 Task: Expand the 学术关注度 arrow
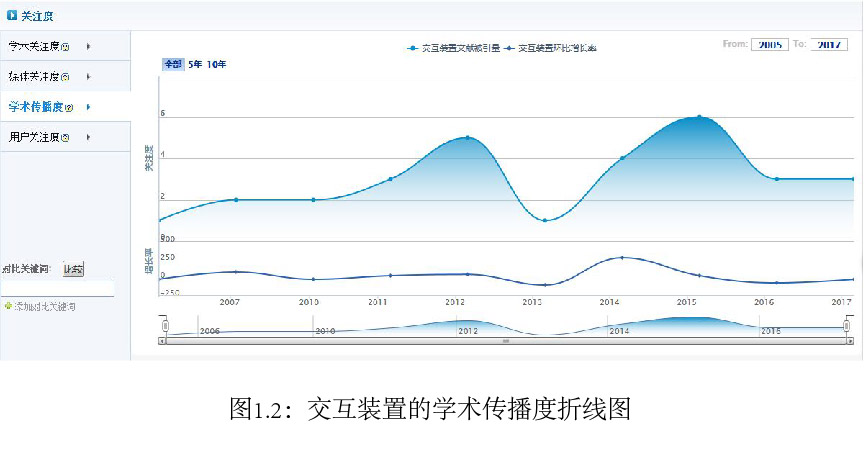88,46
